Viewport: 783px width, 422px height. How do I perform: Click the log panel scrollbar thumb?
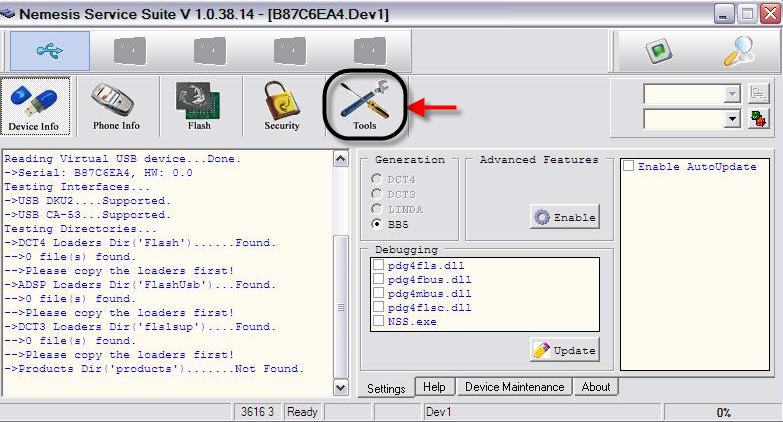tap(341, 307)
